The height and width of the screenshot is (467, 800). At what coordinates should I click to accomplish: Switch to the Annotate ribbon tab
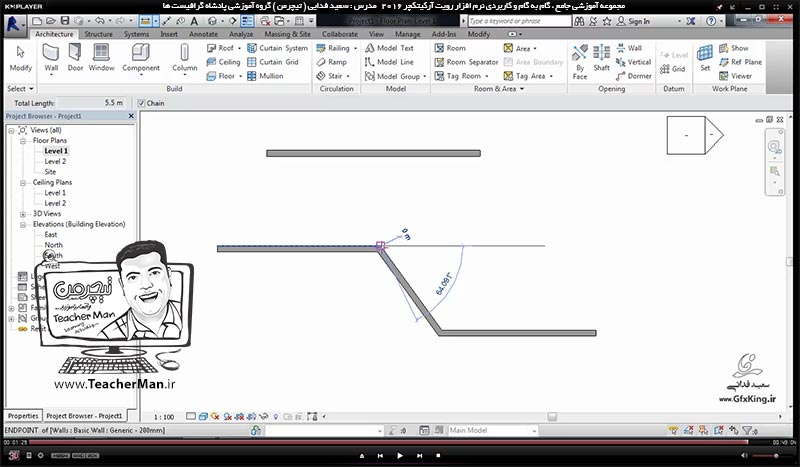[203, 34]
